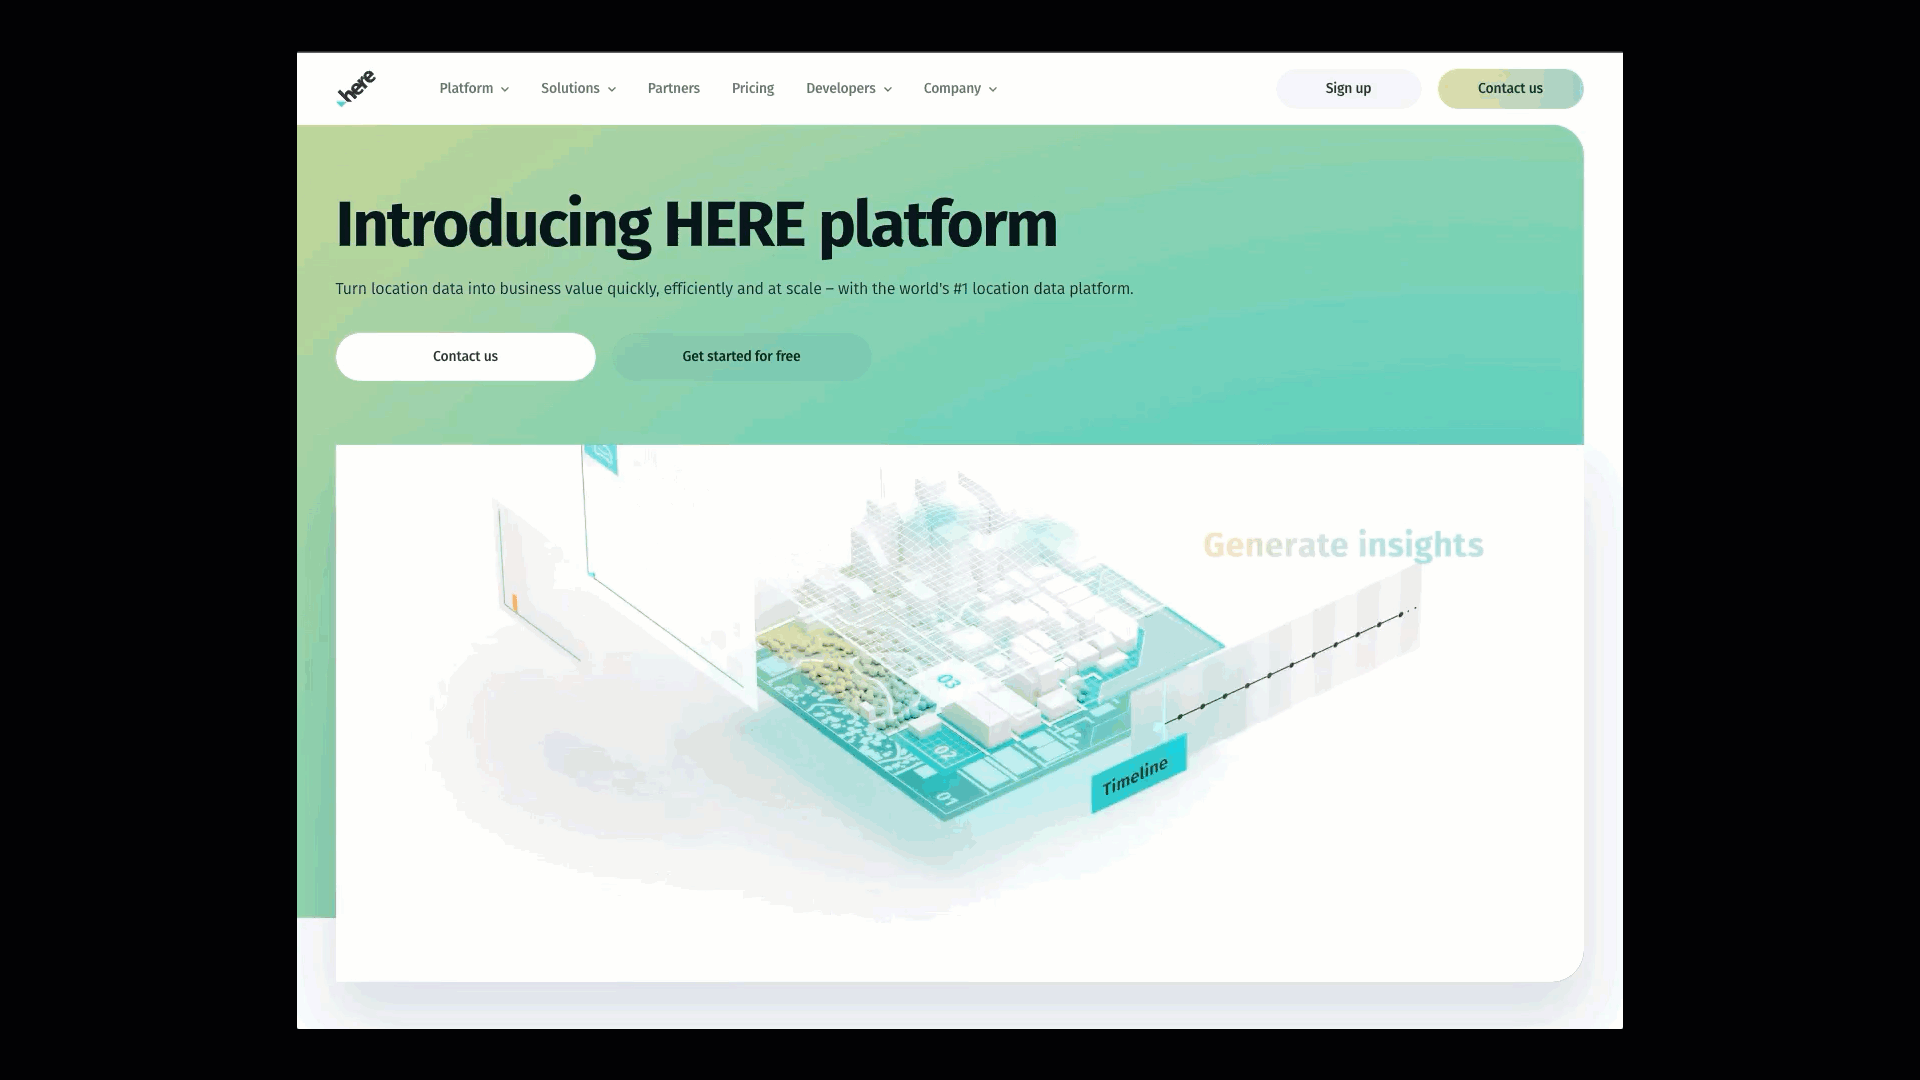Open the Developers menu

[848, 89]
